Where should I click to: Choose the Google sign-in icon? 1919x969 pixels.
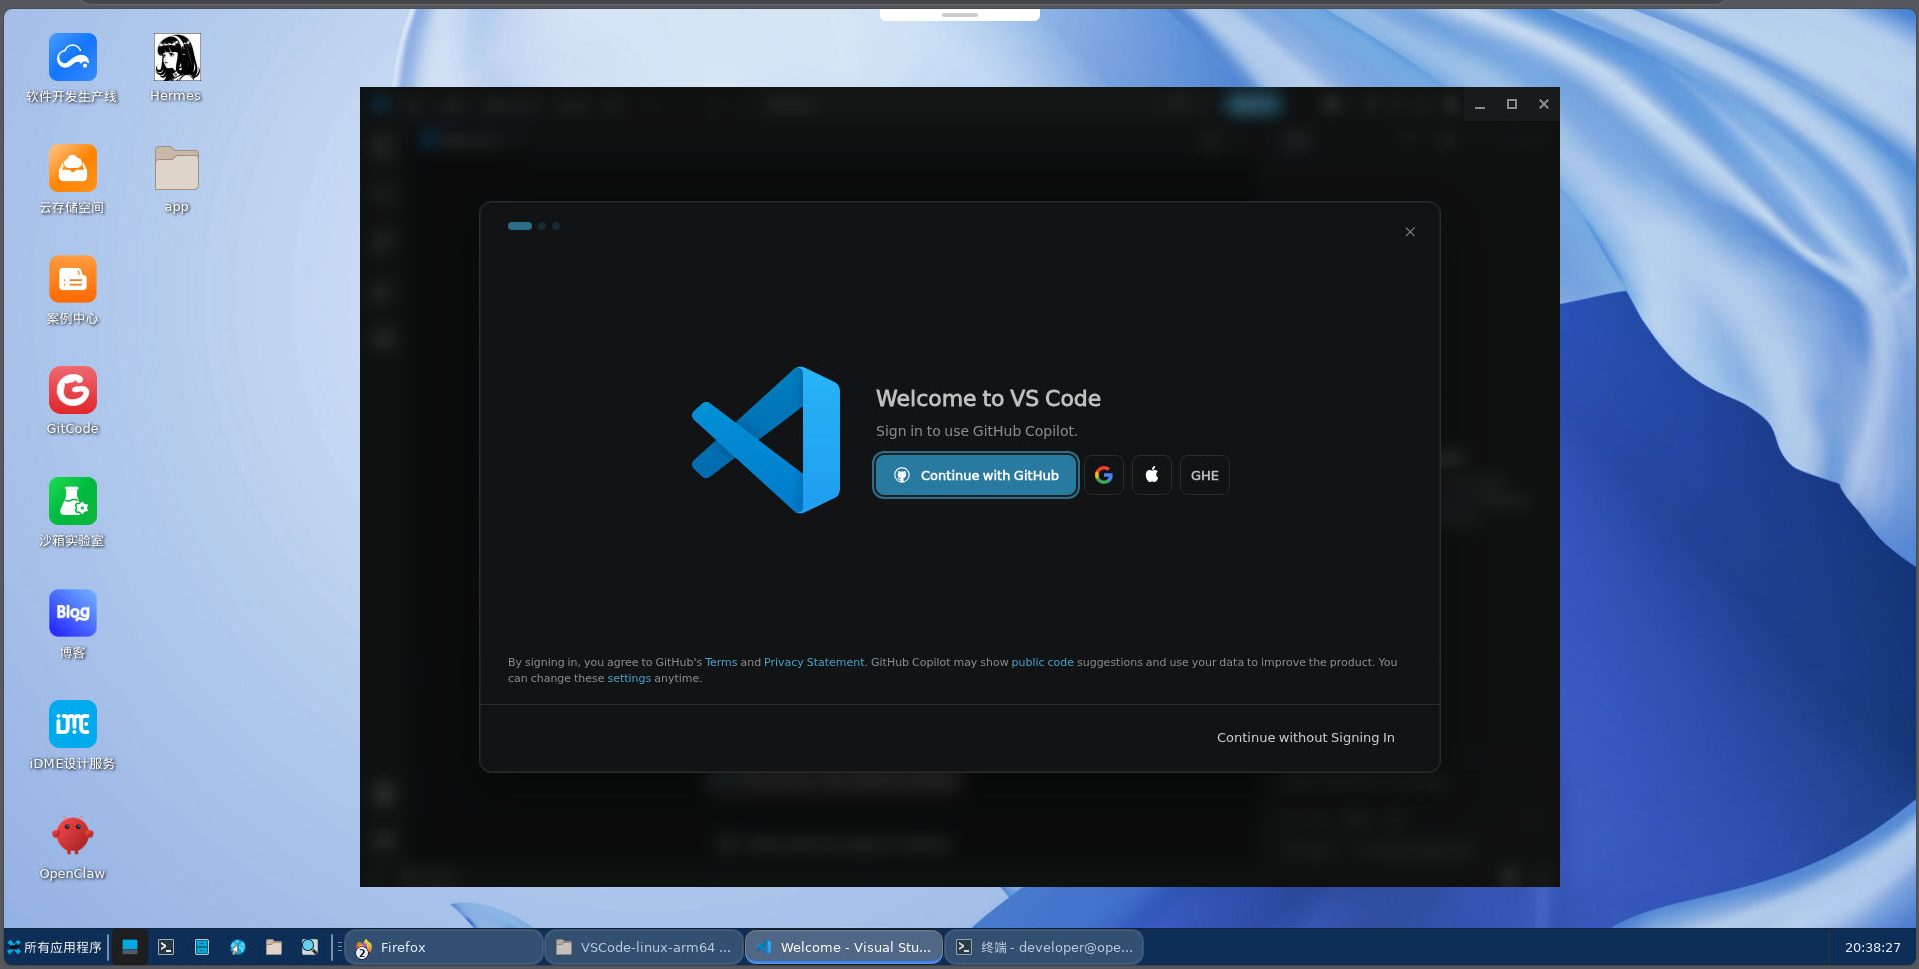pyautogui.click(x=1104, y=475)
